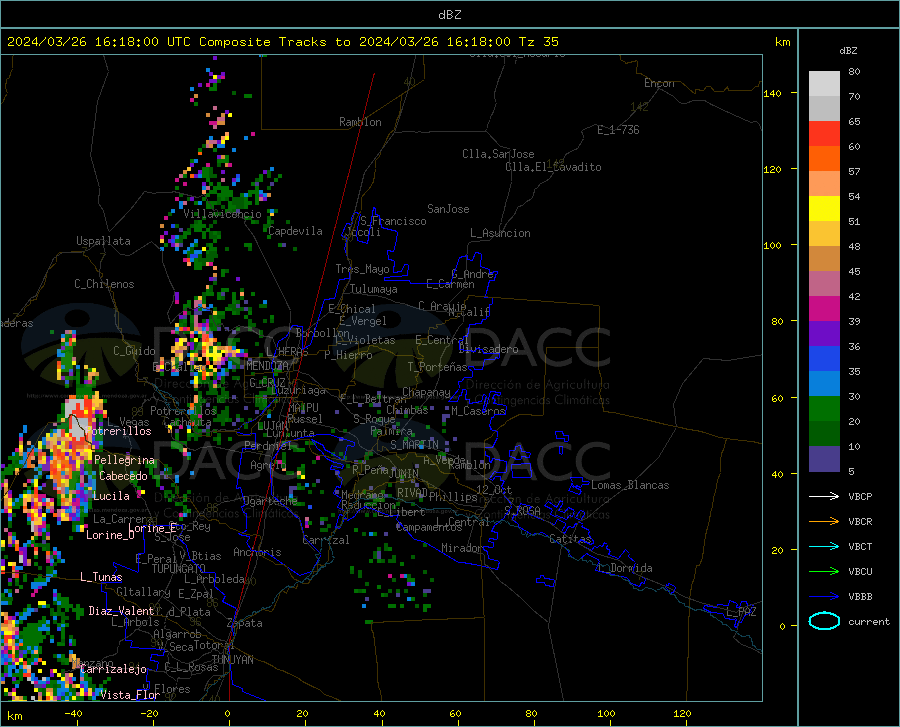Click the Mirador map label
The image size is (900, 727).
click(462, 548)
